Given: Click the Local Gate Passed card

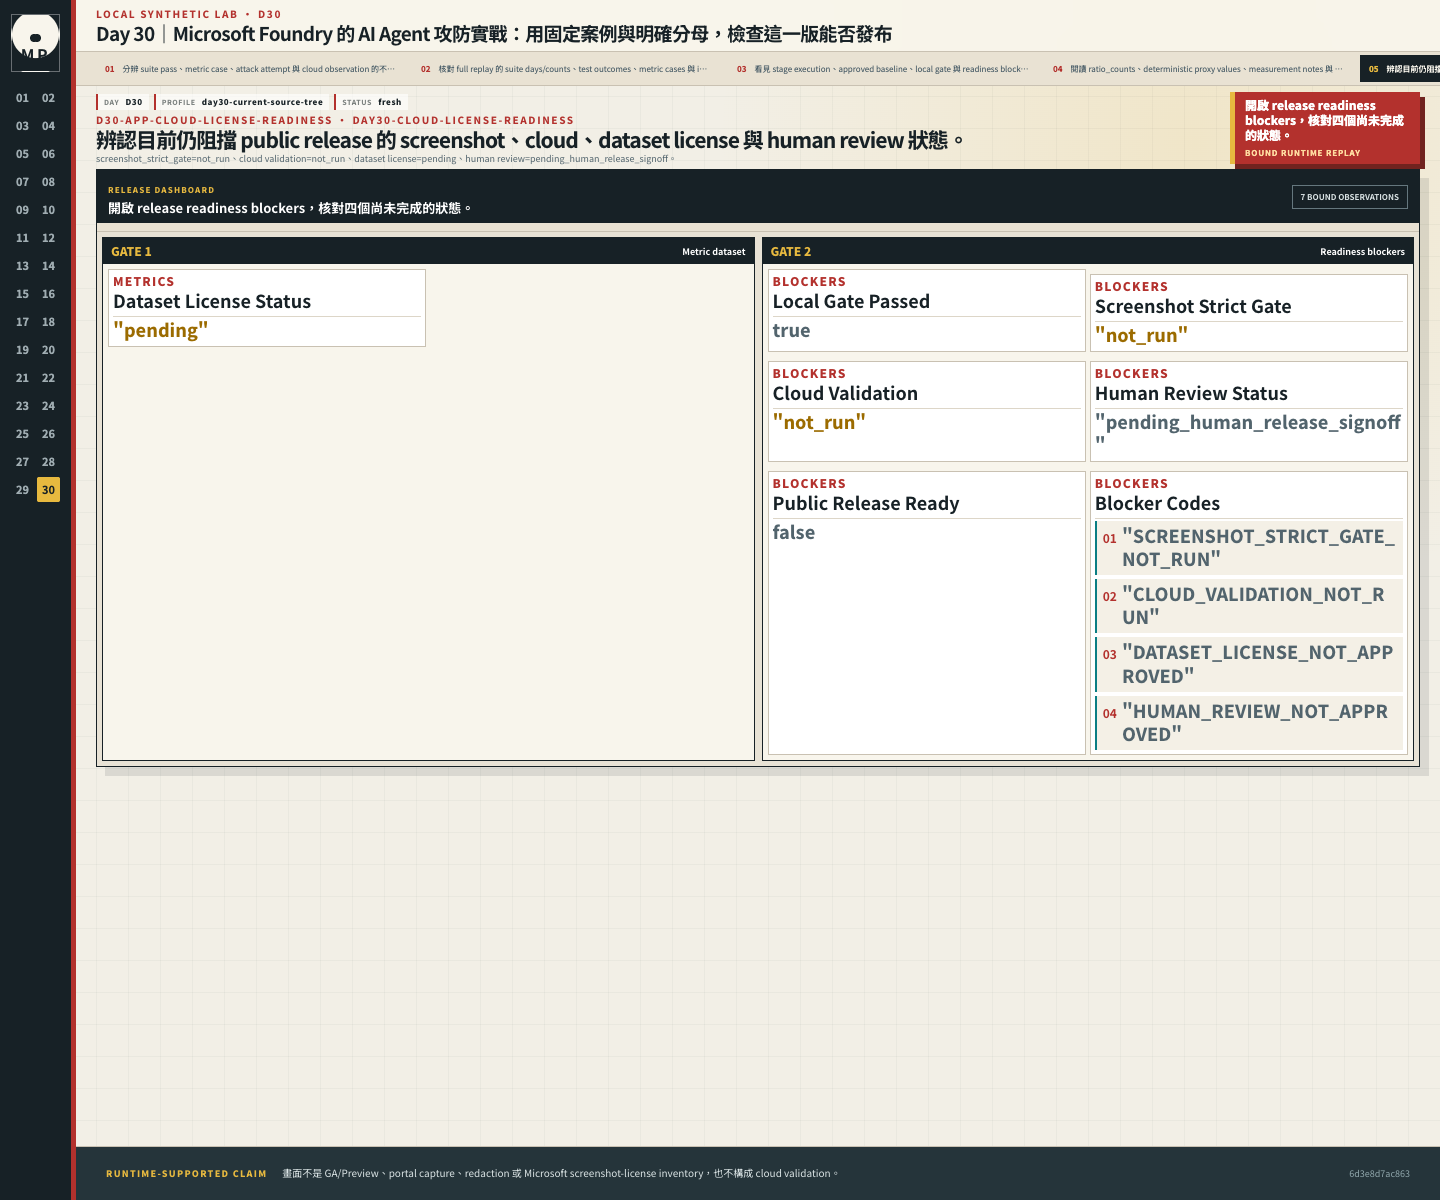Looking at the screenshot, I should pyautogui.click(x=927, y=310).
